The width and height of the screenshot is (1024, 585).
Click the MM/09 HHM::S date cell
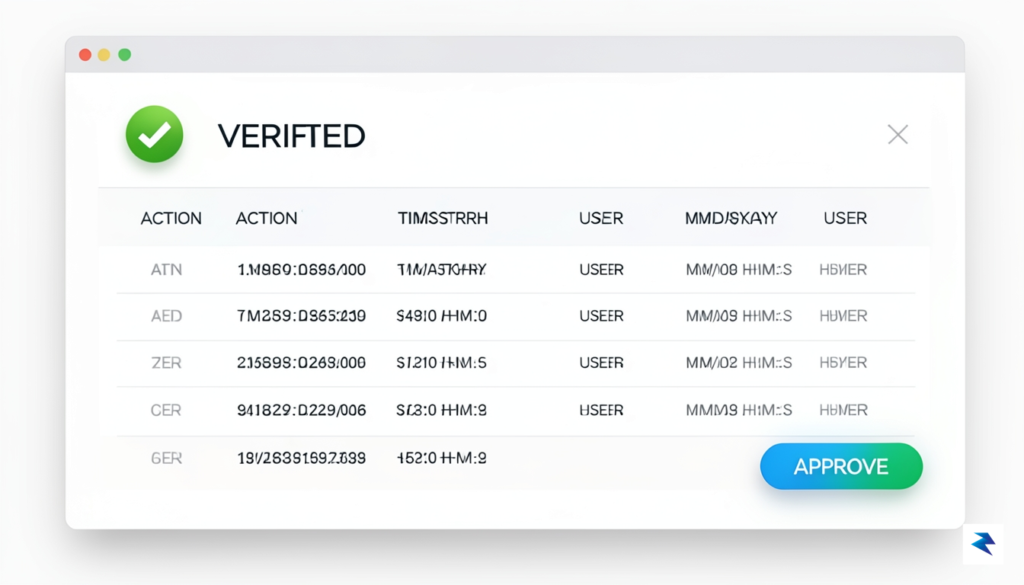[x=739, y=316]
